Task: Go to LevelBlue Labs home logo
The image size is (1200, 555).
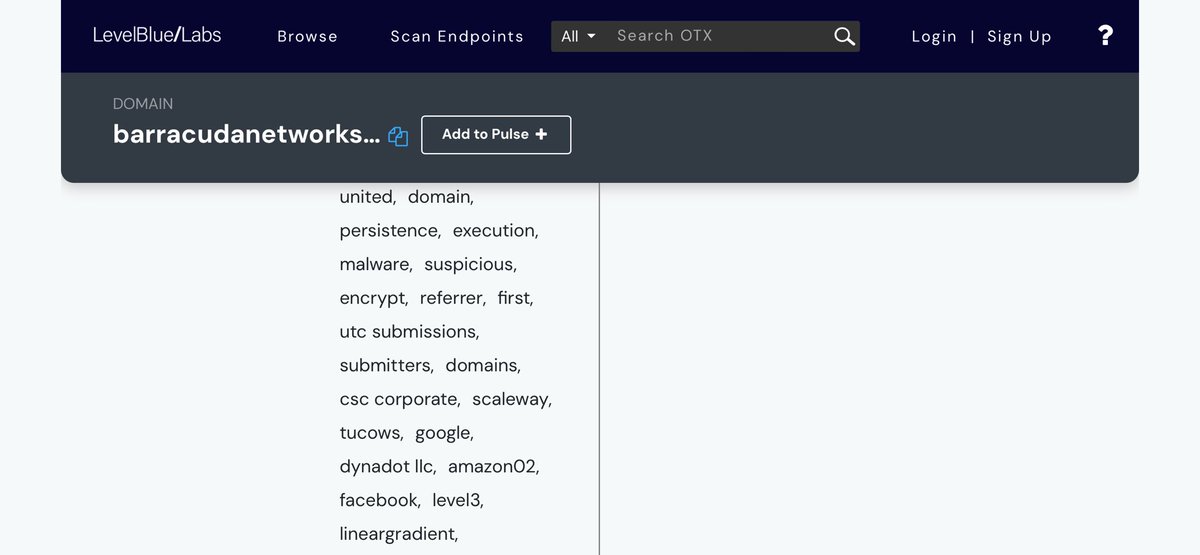Action: (157, 35)
